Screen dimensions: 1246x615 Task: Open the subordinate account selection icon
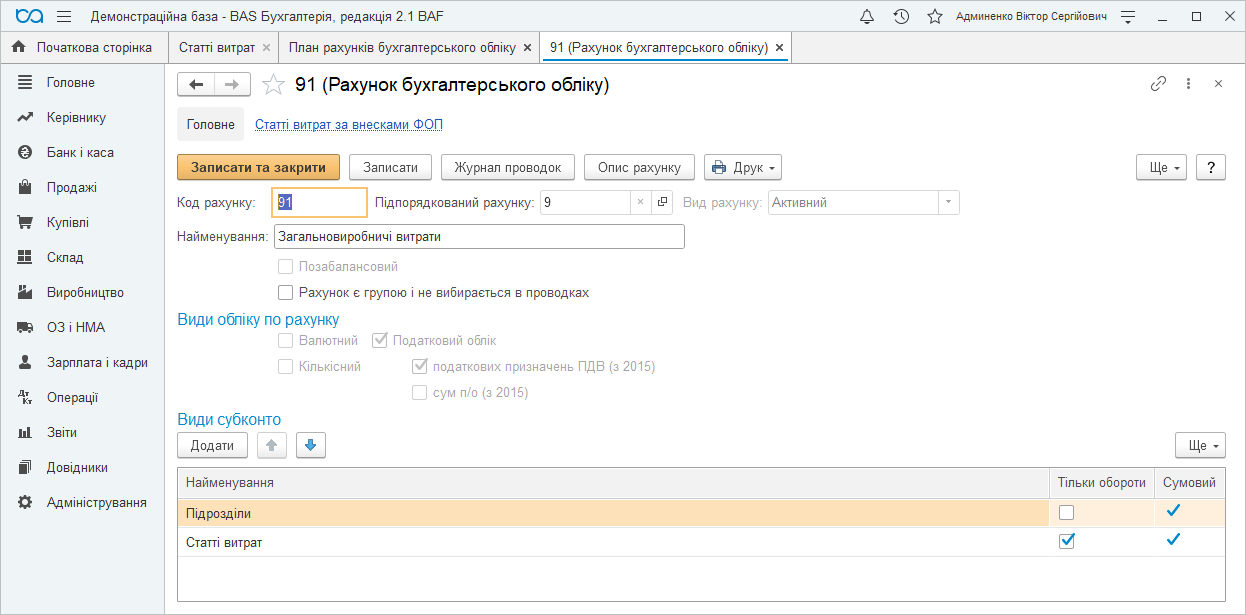point(662,202)
